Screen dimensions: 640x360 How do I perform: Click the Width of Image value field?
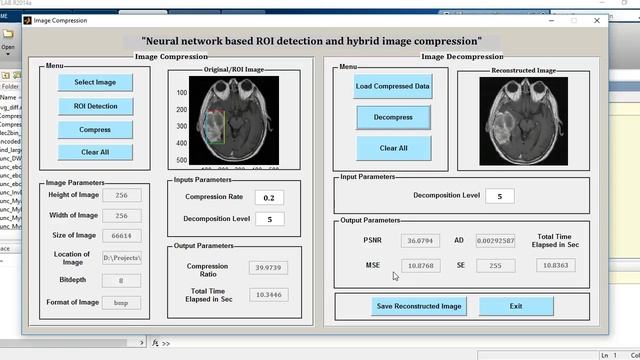(x=122, y=216)
